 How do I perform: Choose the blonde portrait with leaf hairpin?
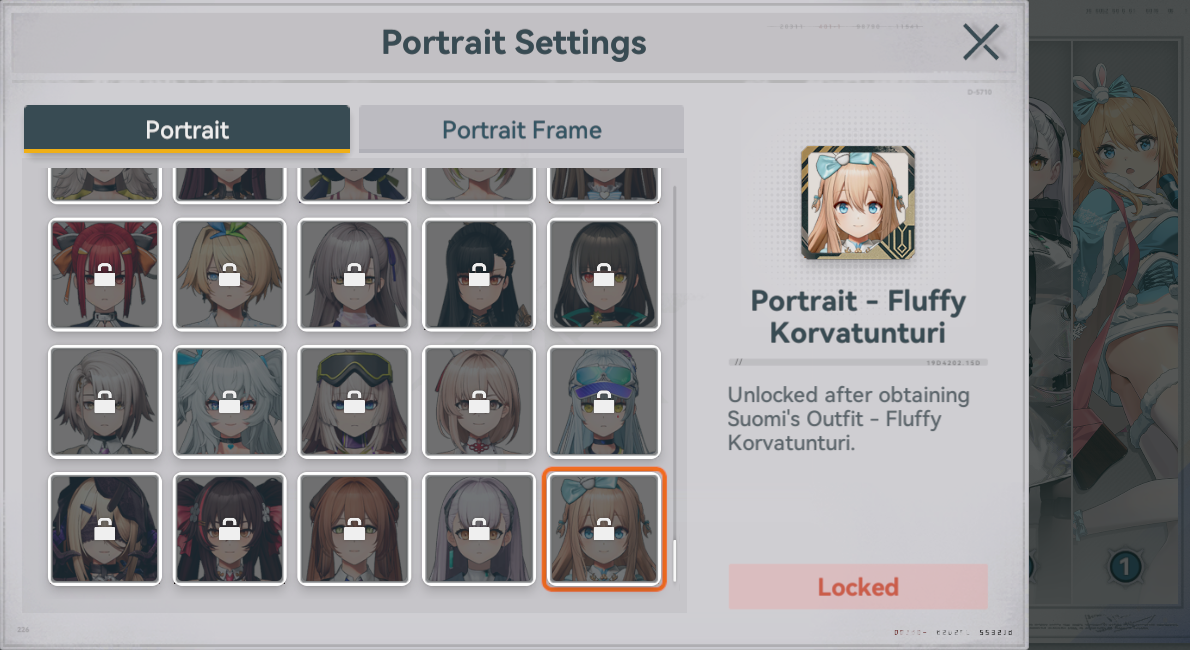click(x=229, y=274)
